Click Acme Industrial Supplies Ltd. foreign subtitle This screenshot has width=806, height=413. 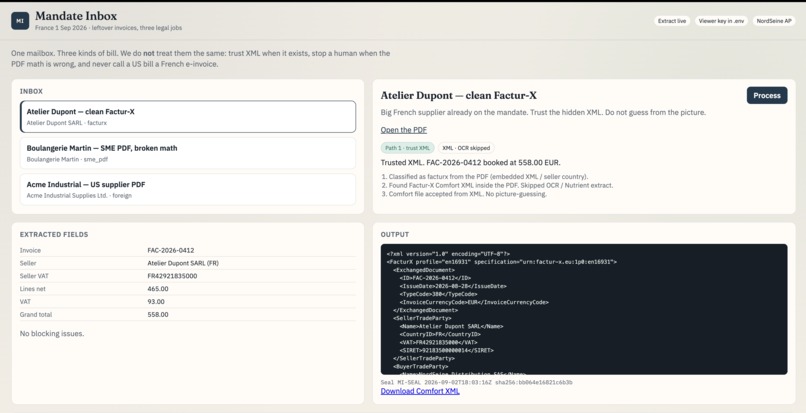coord(79,196)
